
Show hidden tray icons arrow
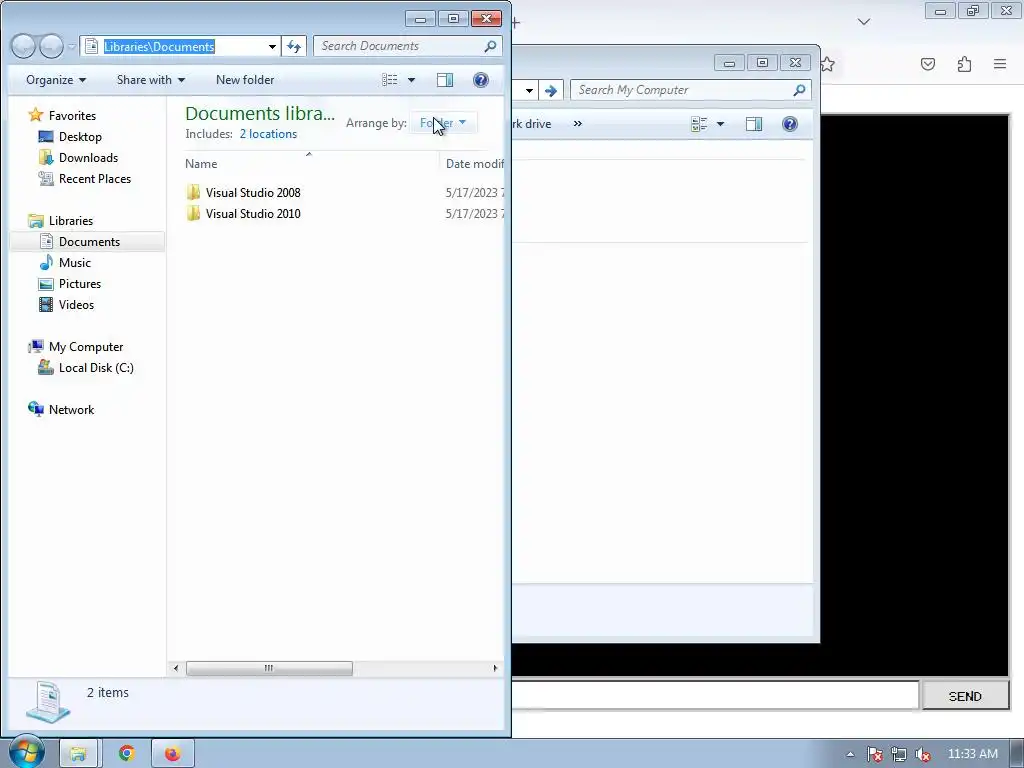pyautogui.click(x=850, y=754)
